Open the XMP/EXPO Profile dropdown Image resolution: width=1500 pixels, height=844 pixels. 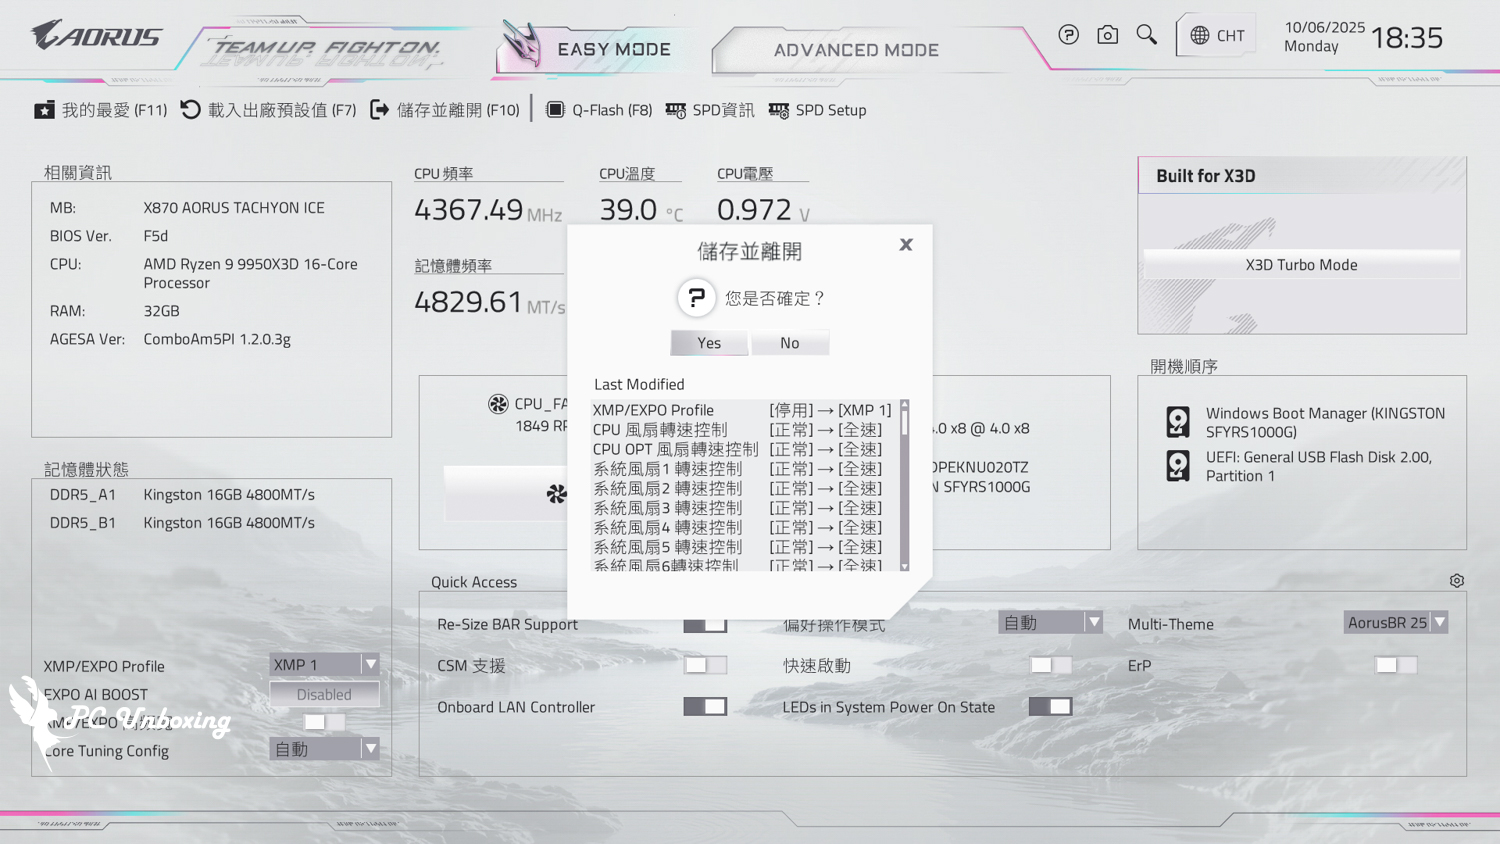click(x=324, y=664)
